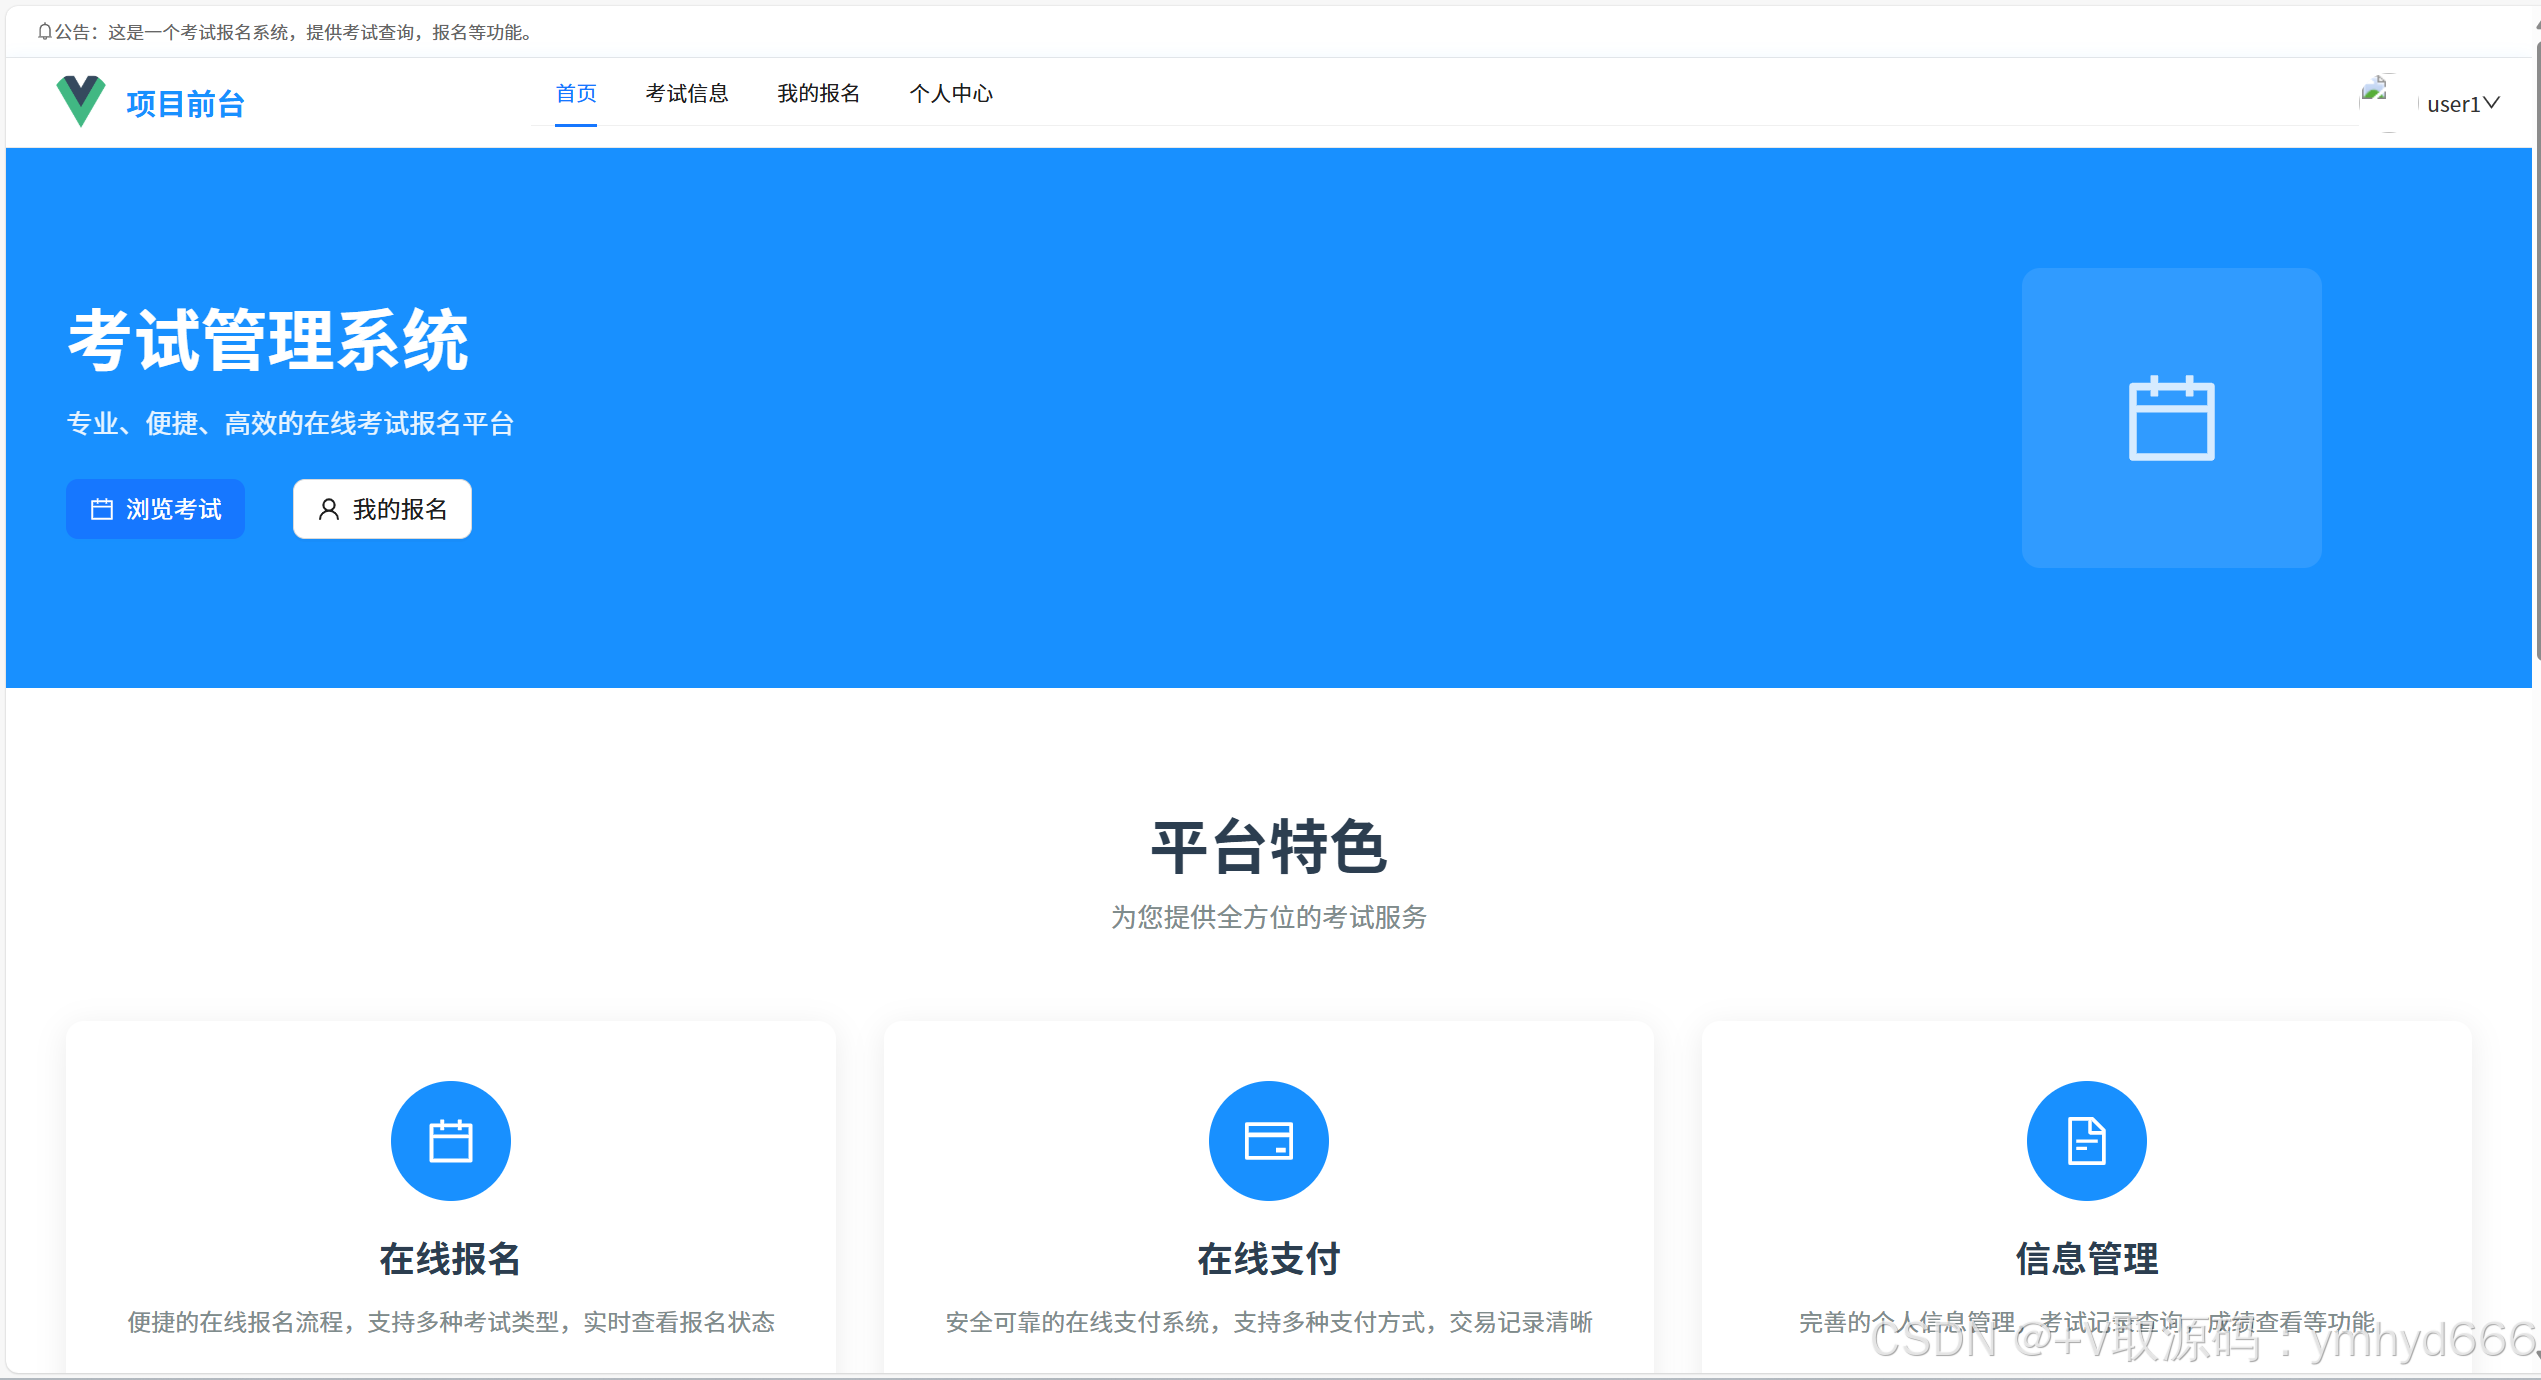Click the vertical page scrollbar

(x=2537, y=350)
